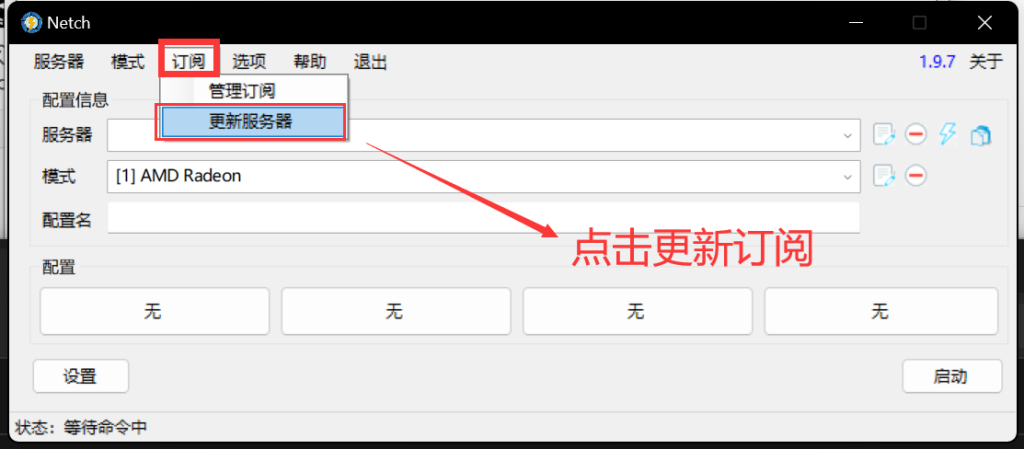This screenshot has width=1024, height=449.
Task: Click the third 无 profile button
Action: (x=637, y=311)
